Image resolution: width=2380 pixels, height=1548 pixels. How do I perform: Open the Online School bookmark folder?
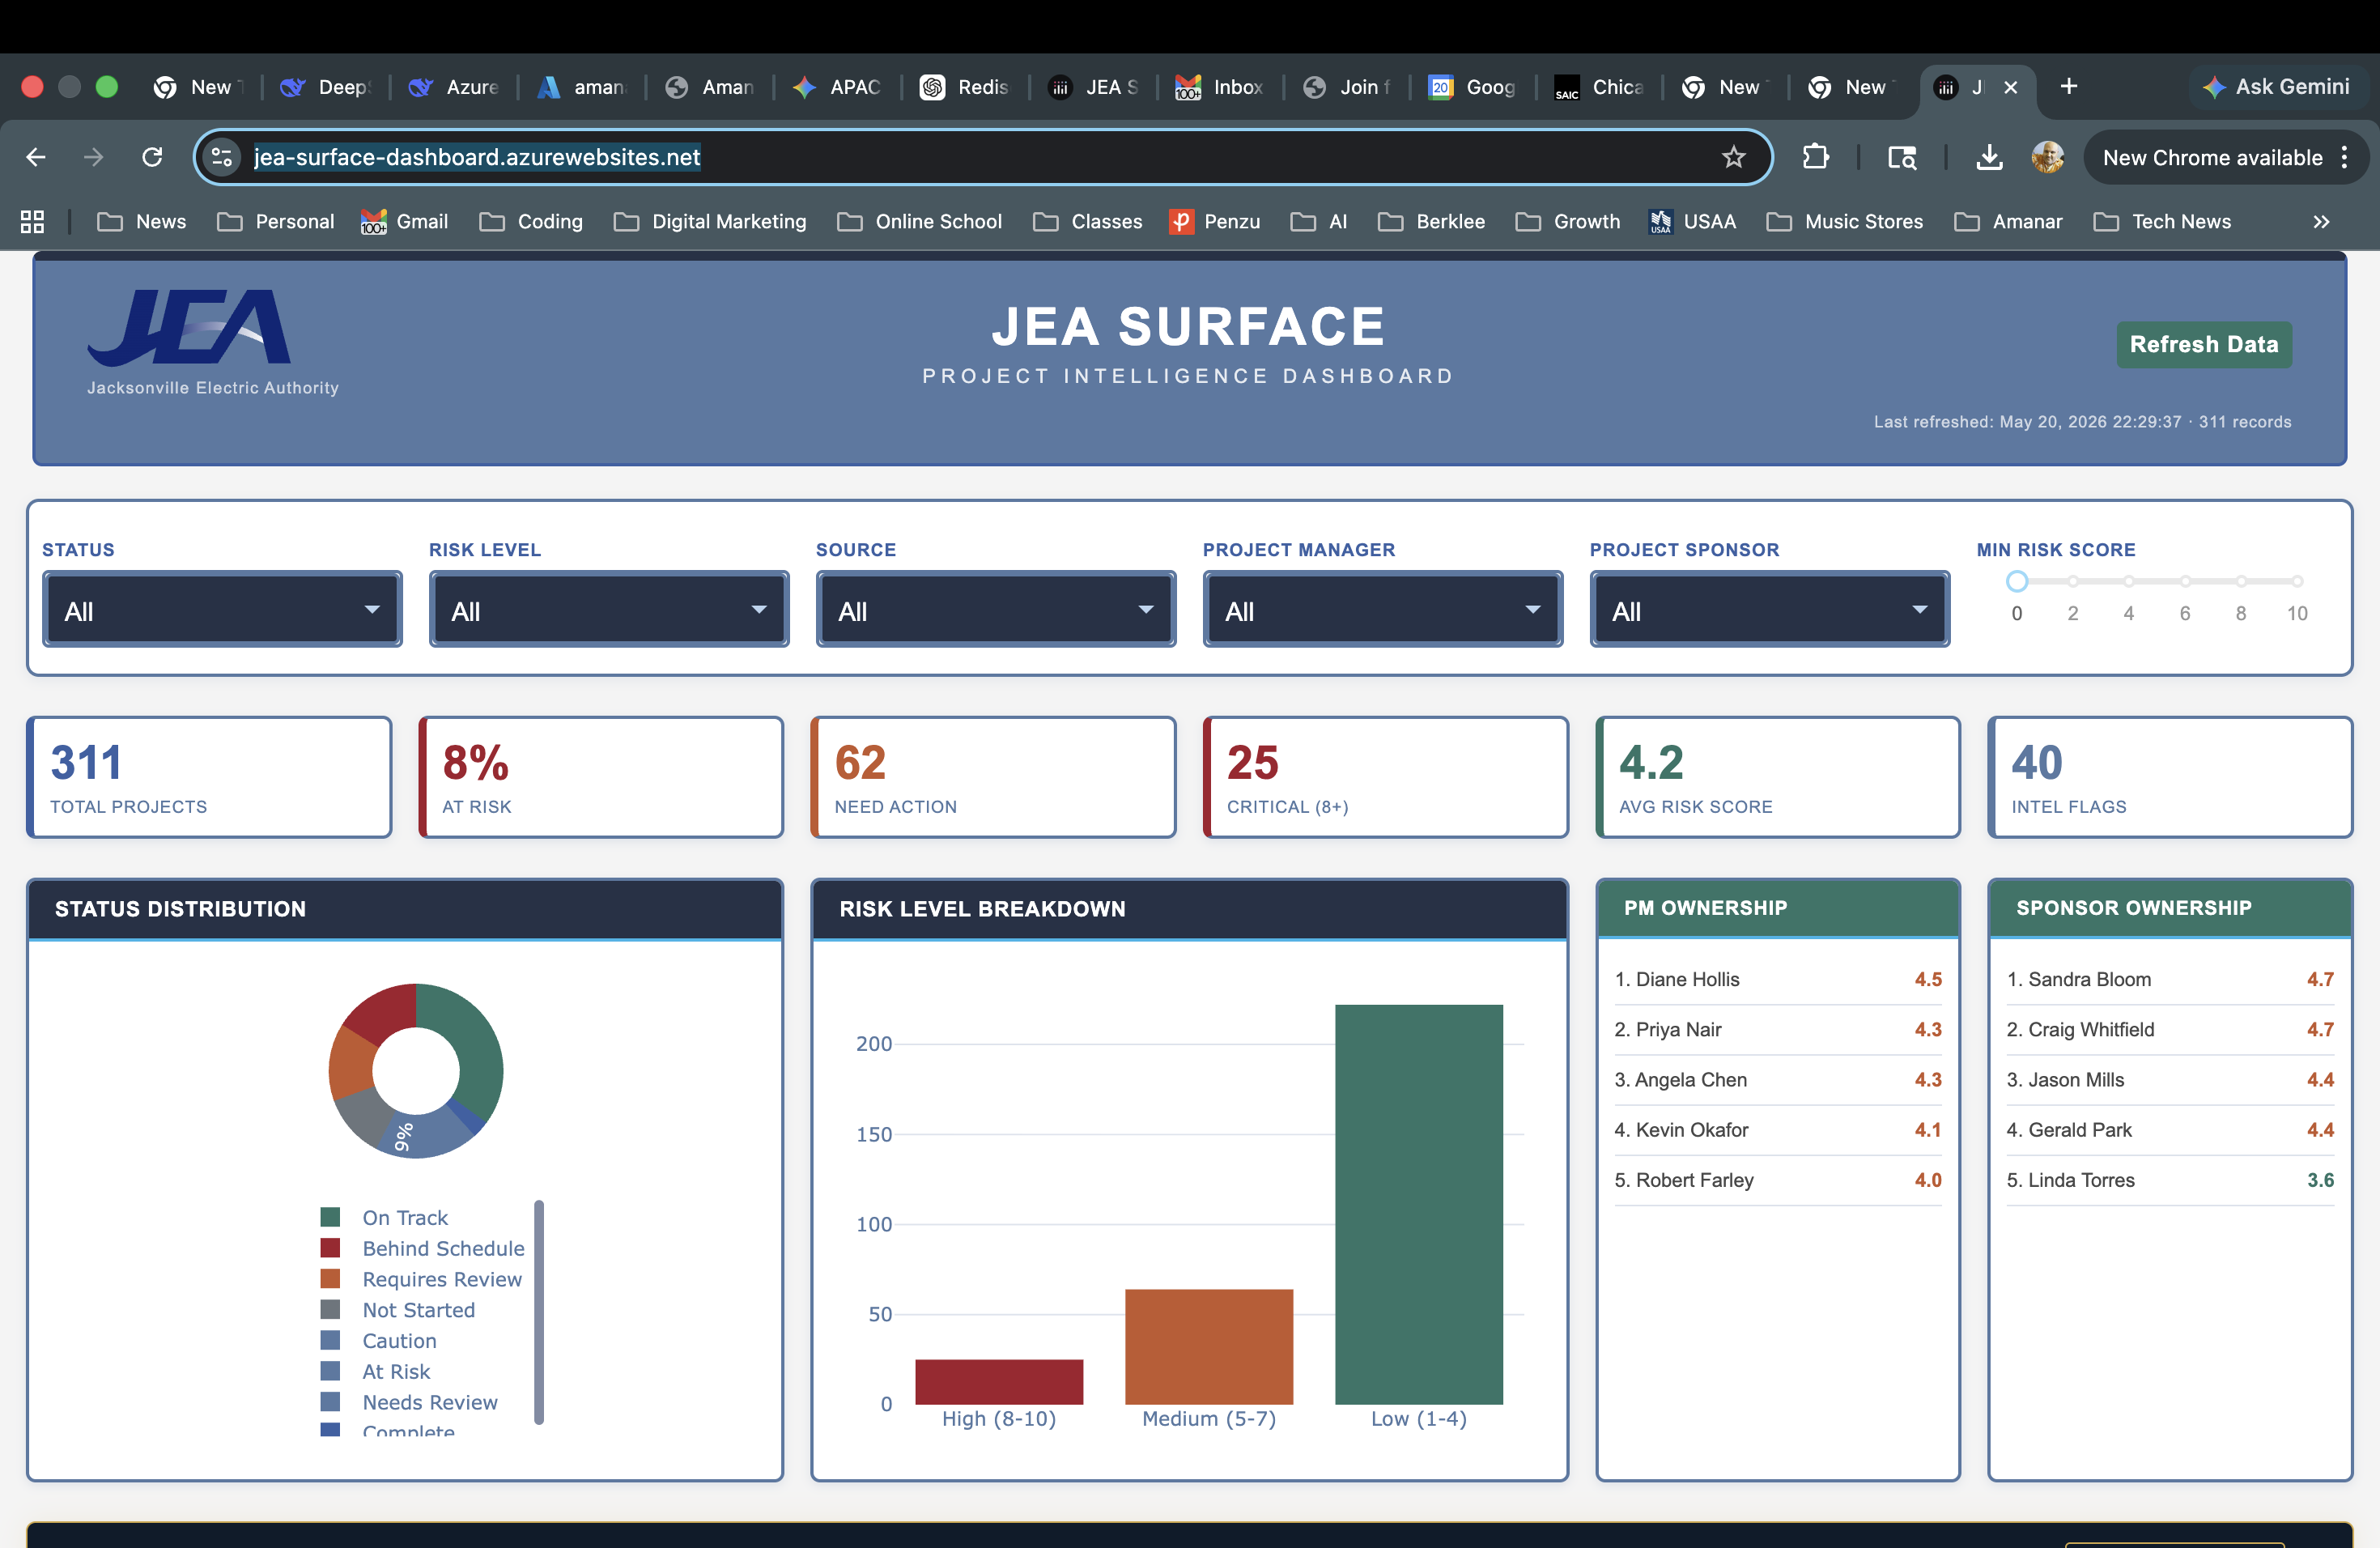coord(919,221)
